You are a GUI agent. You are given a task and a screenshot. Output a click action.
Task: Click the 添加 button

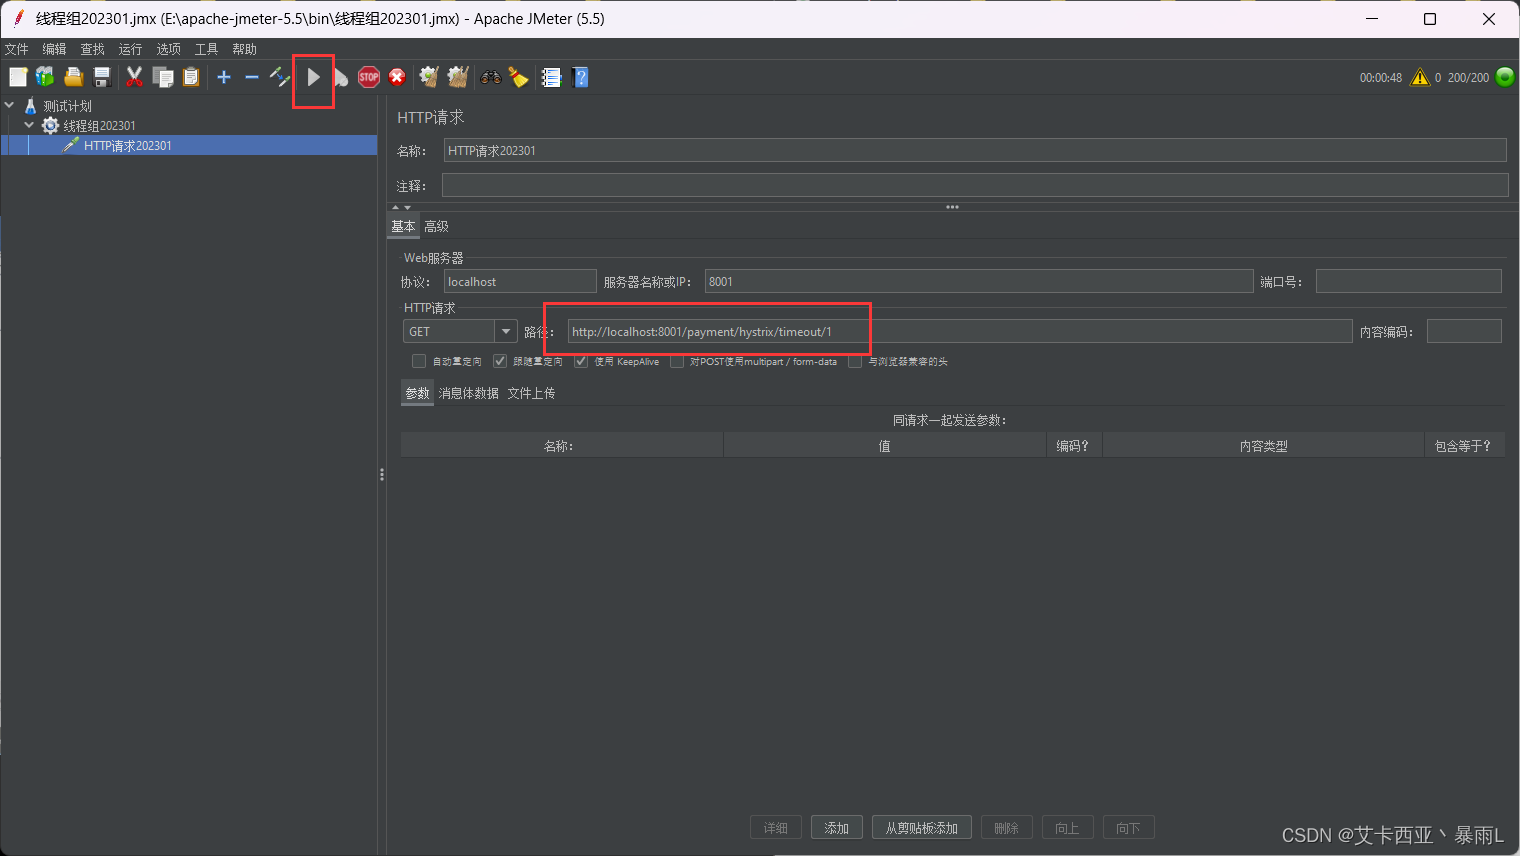tap(837, 828)
